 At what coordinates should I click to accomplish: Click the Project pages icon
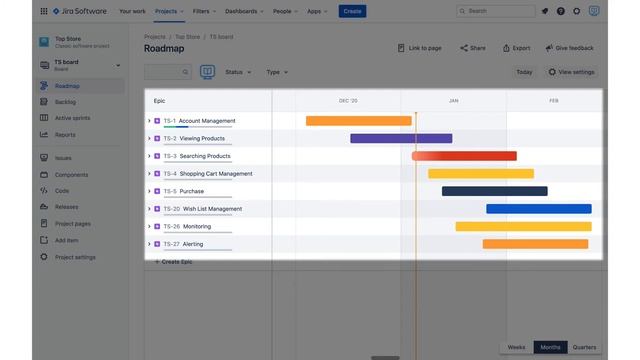click(x=44, y=223)
